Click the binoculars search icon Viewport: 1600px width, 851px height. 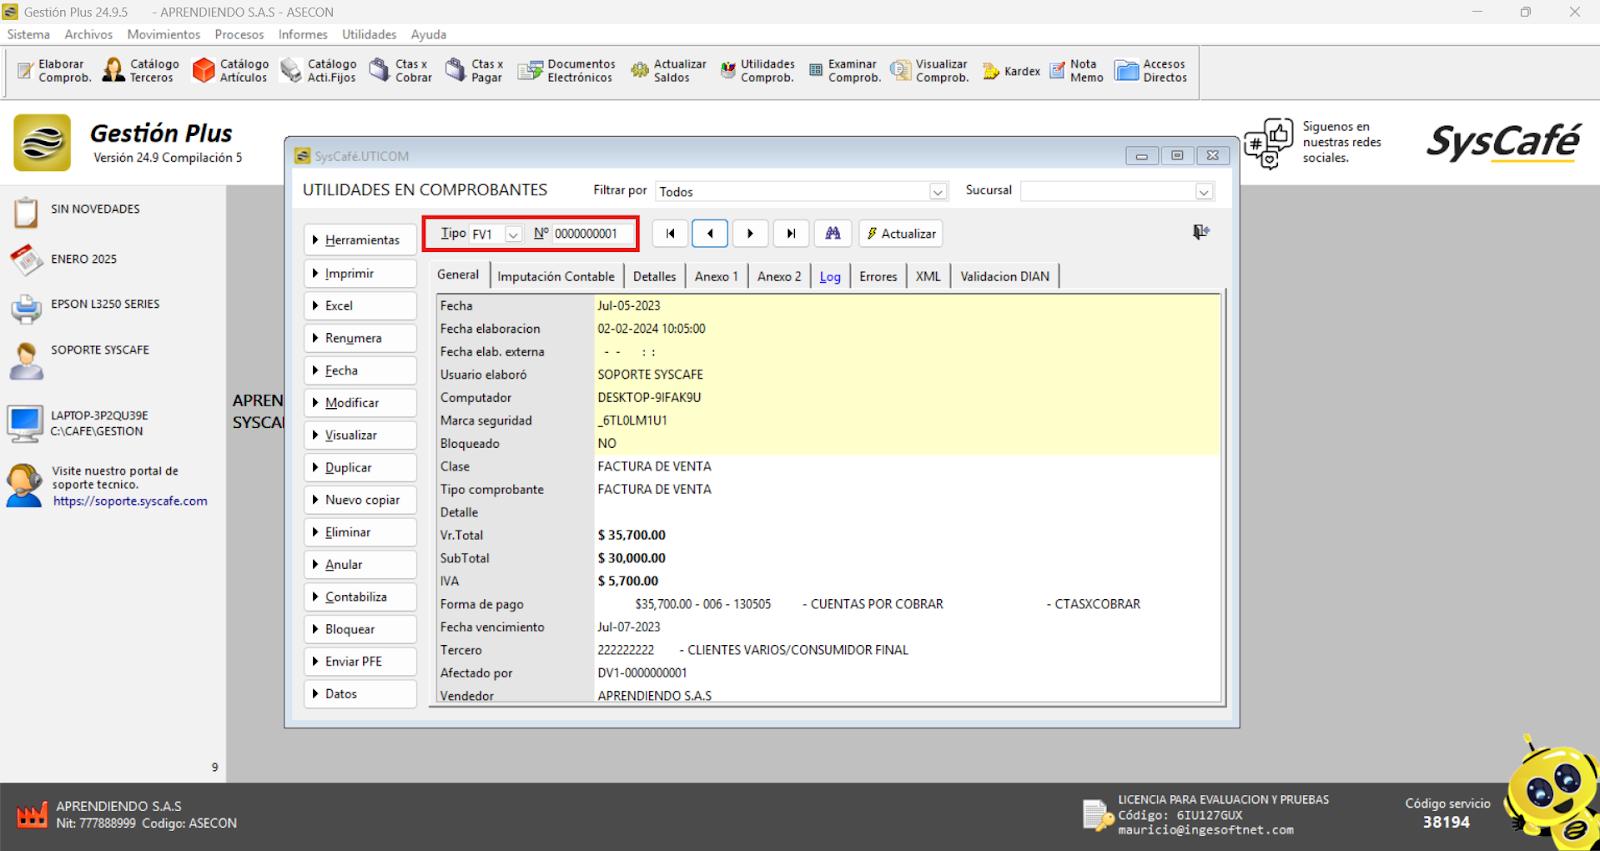(x=833, y=234)
